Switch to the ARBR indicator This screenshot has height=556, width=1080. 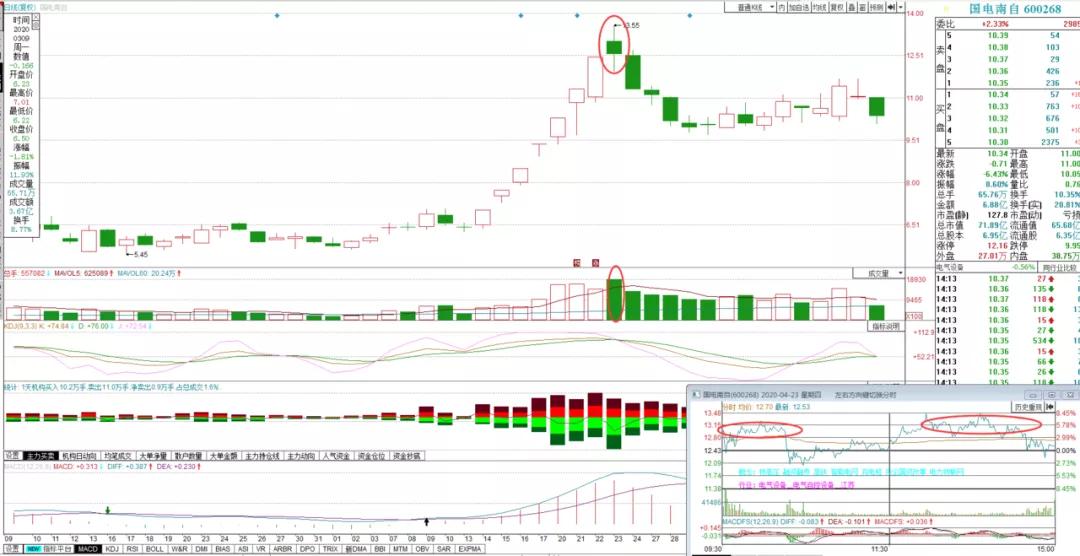pyautogui.click(x=282, y=548)
